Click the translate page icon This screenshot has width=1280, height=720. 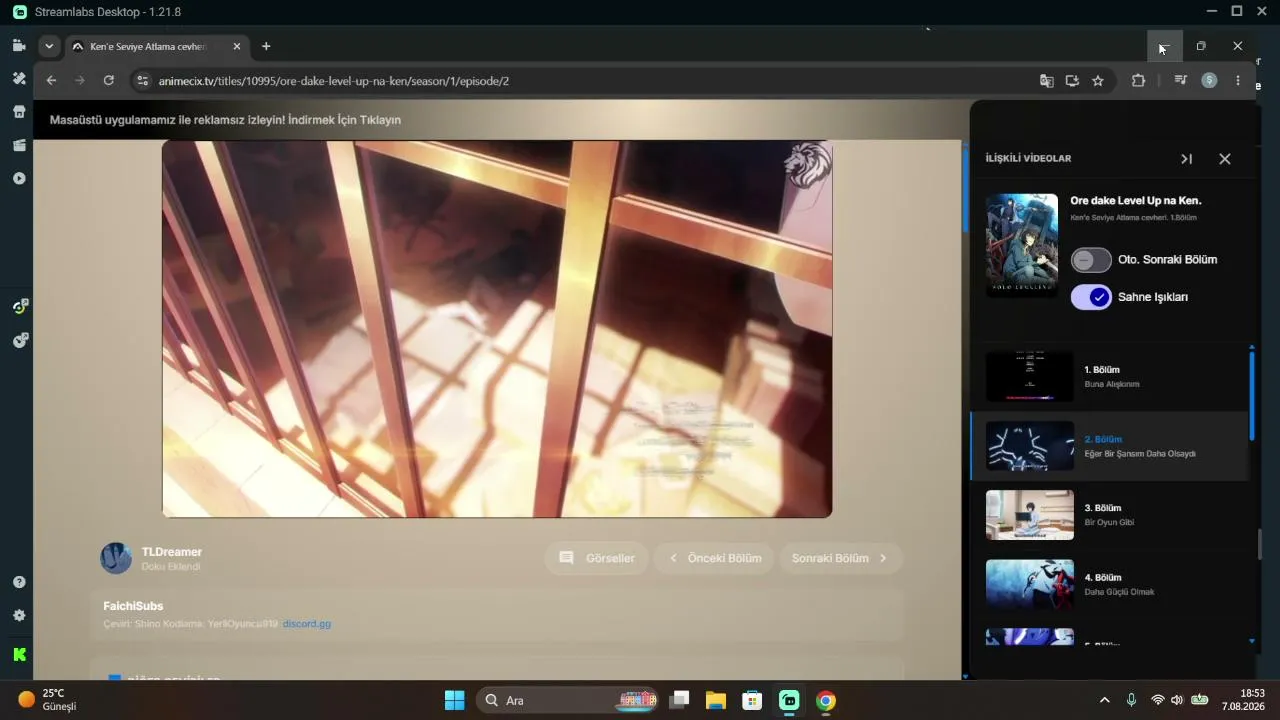coord(1046,81)
